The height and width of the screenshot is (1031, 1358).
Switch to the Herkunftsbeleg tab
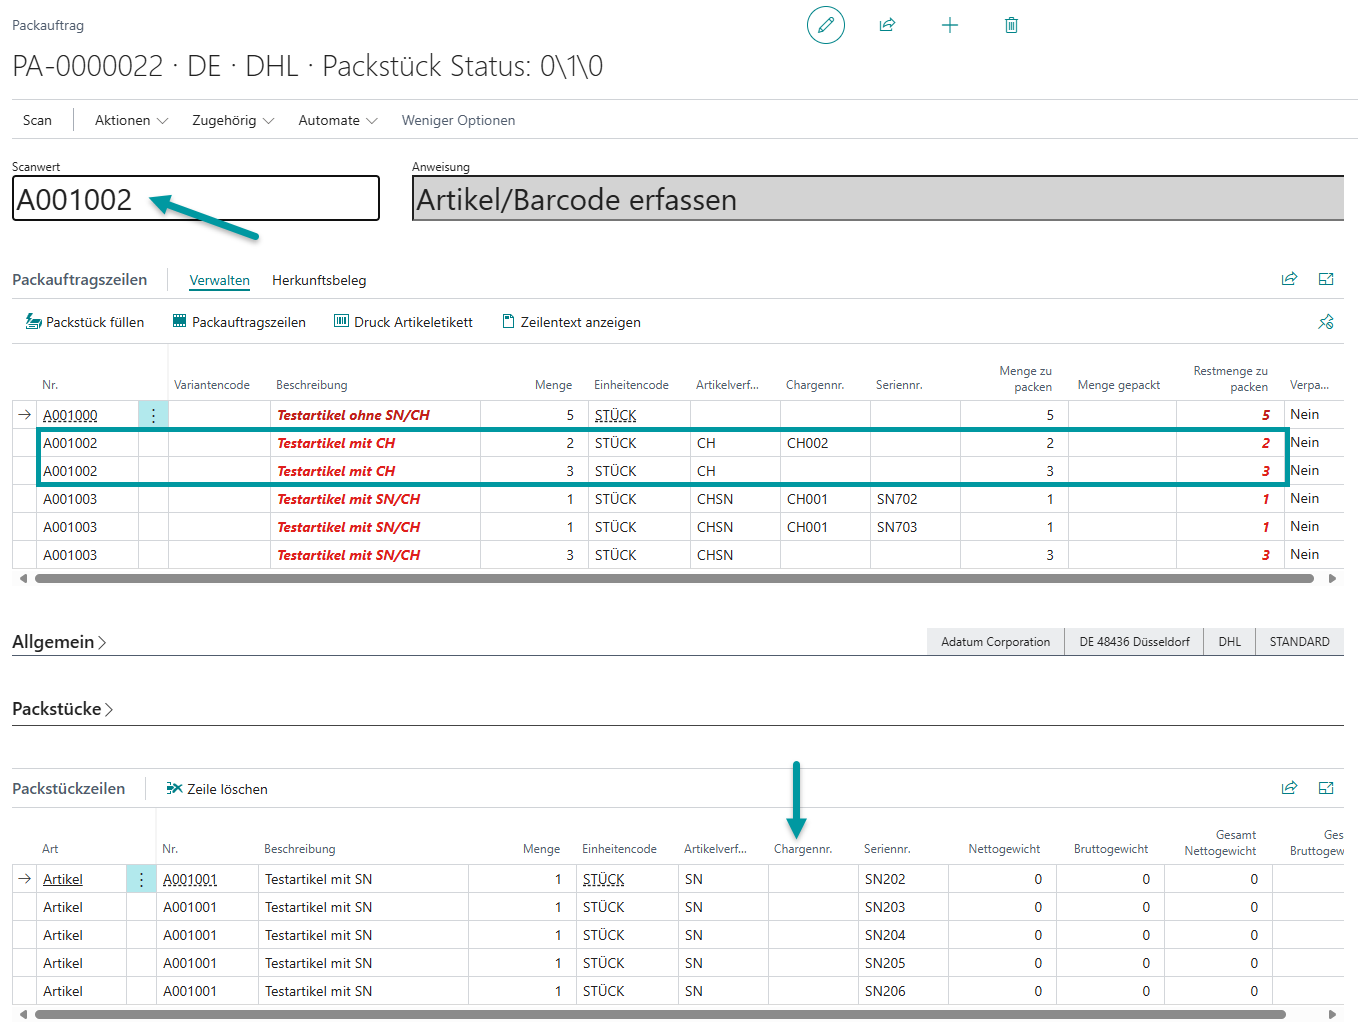319,280
